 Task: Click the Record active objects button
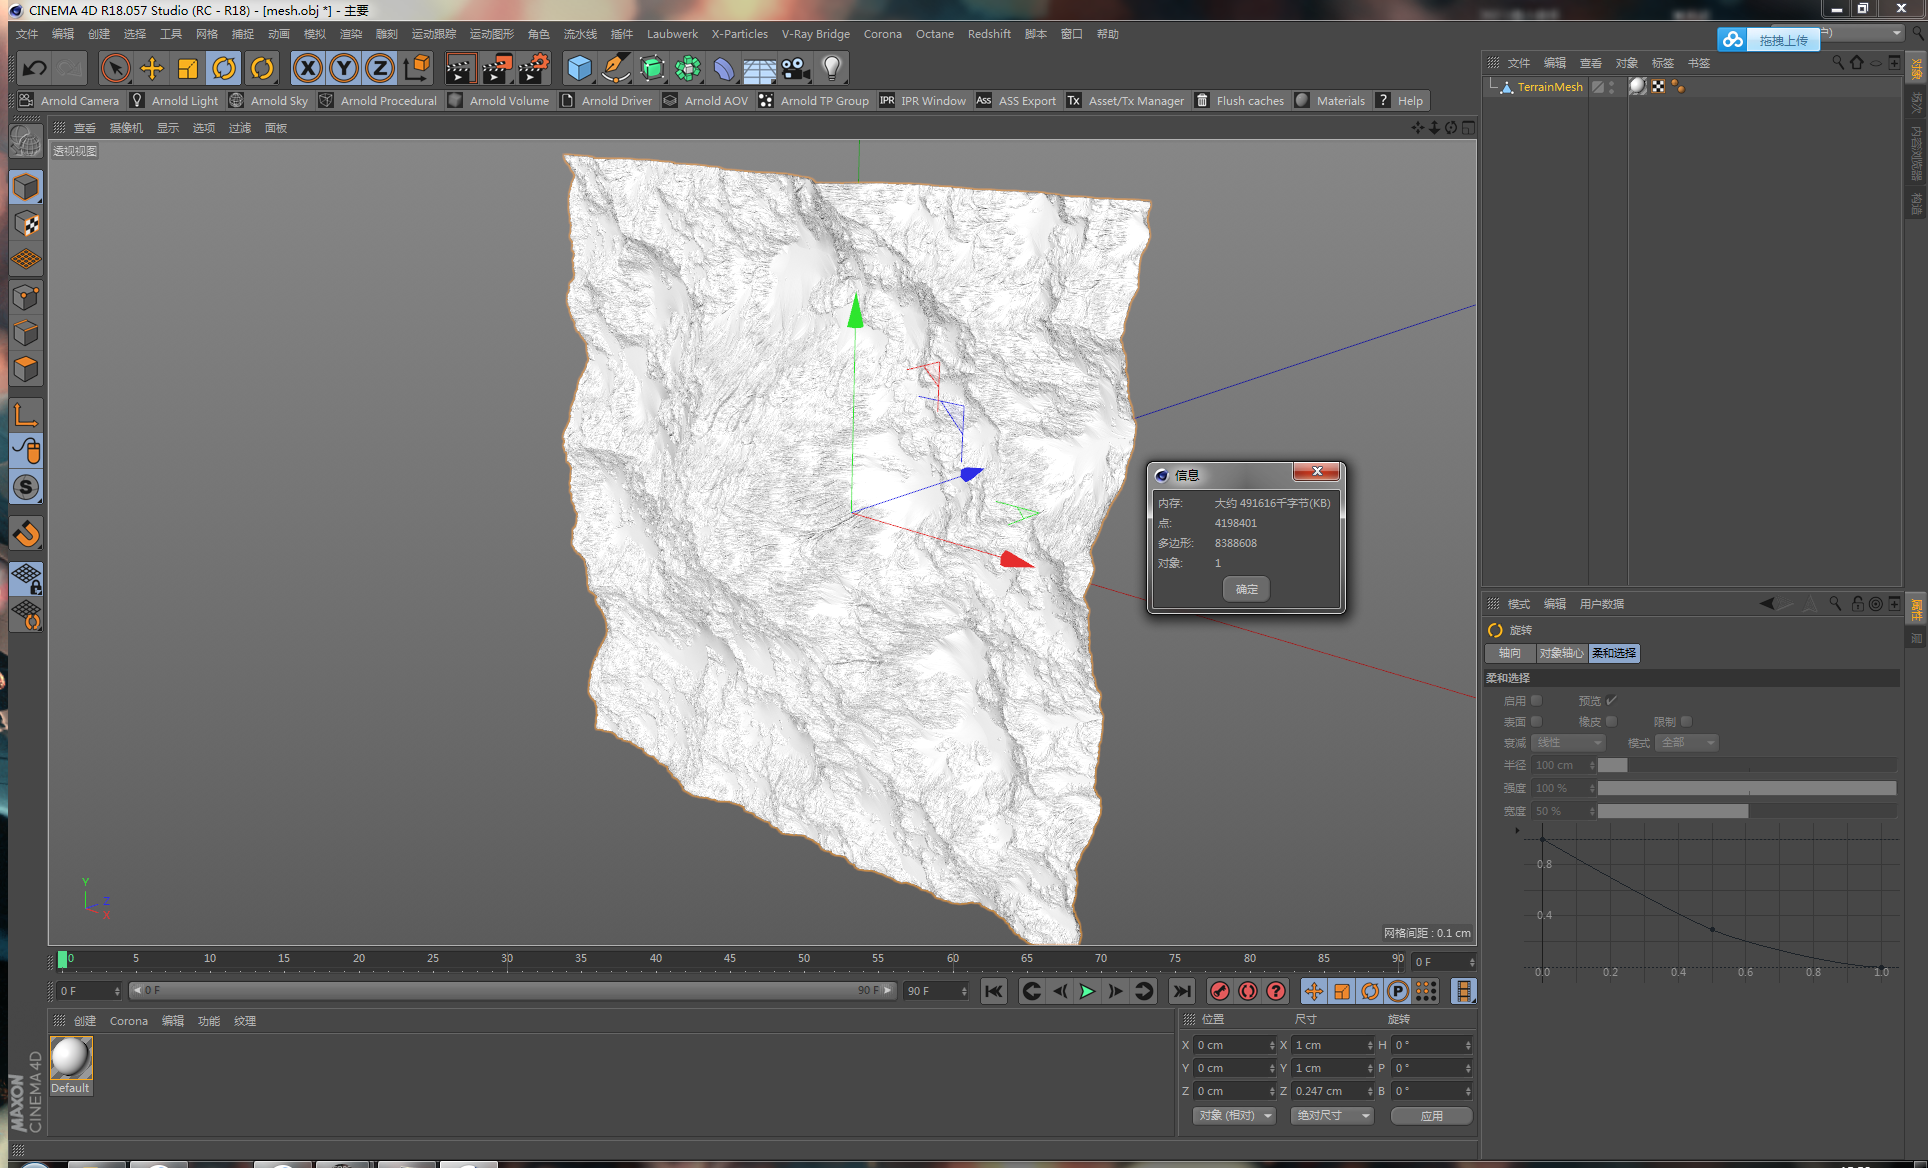[x=1219, y=991]
